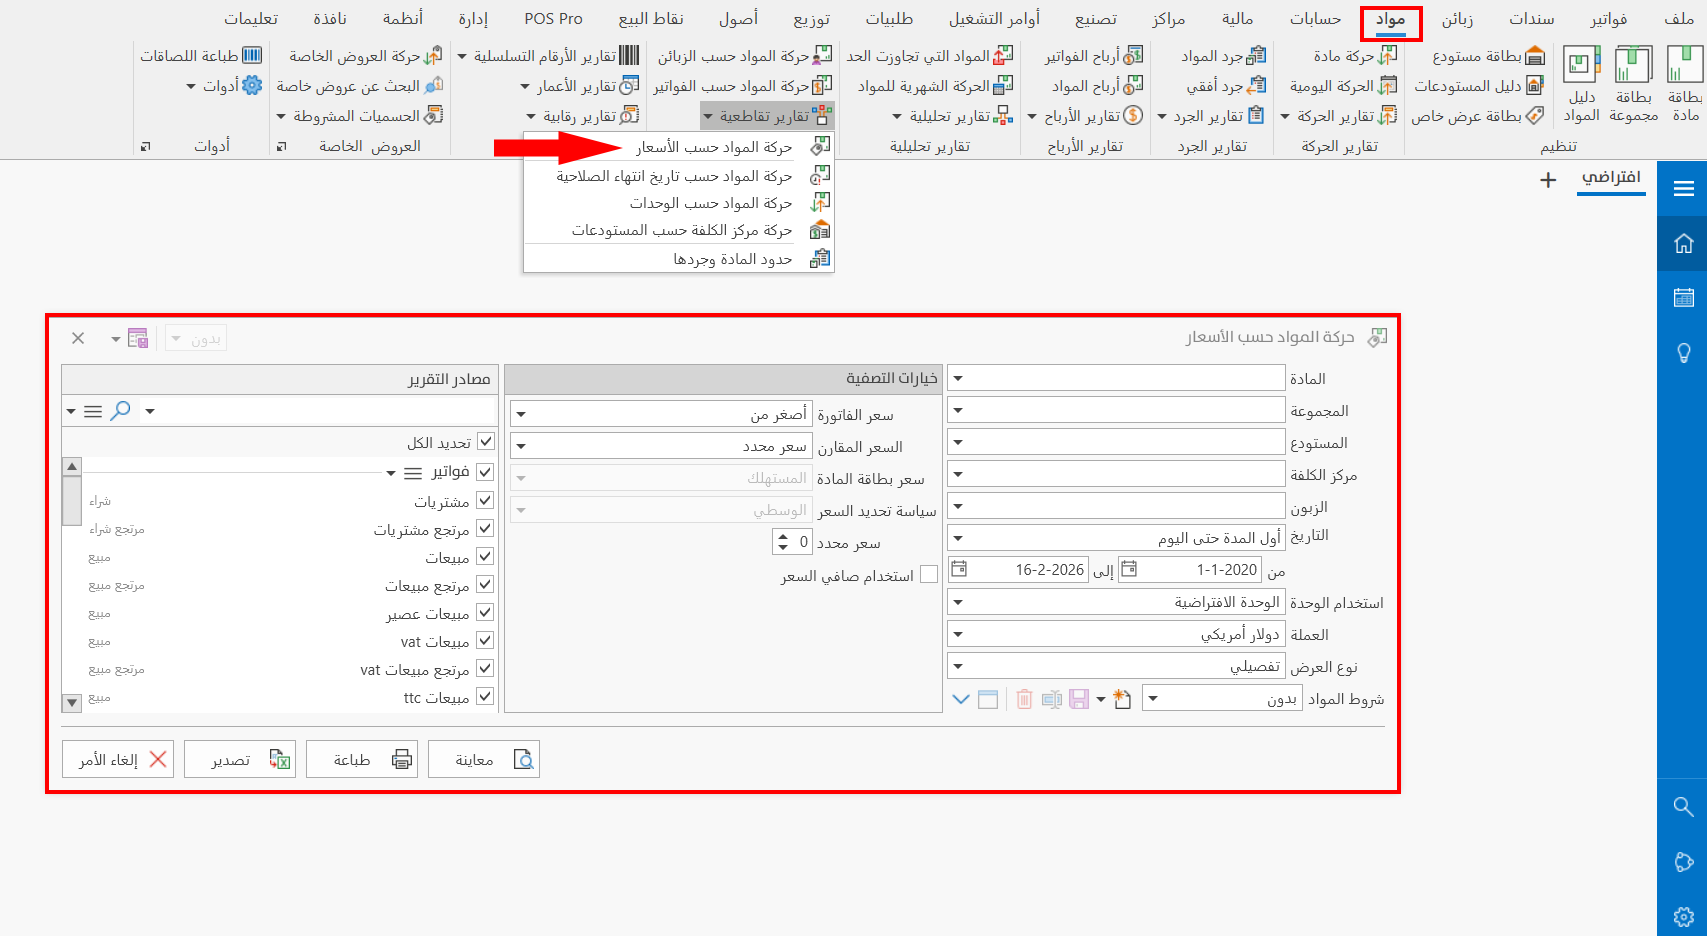Create new condition via starred page icon

pyautogui.click(x=1122, y=699)
